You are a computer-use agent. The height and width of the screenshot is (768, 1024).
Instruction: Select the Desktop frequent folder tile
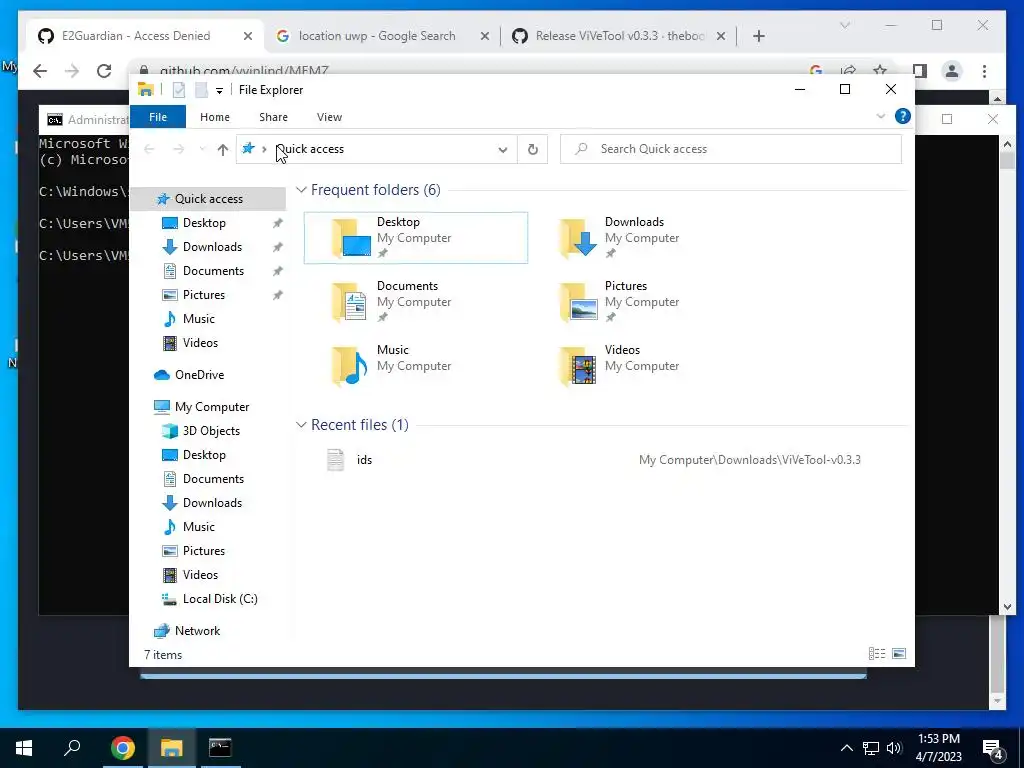coord(416,238)
